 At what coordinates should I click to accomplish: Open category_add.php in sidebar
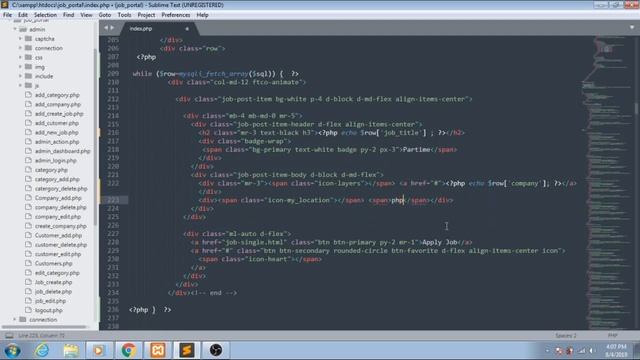tap(57, 179)
